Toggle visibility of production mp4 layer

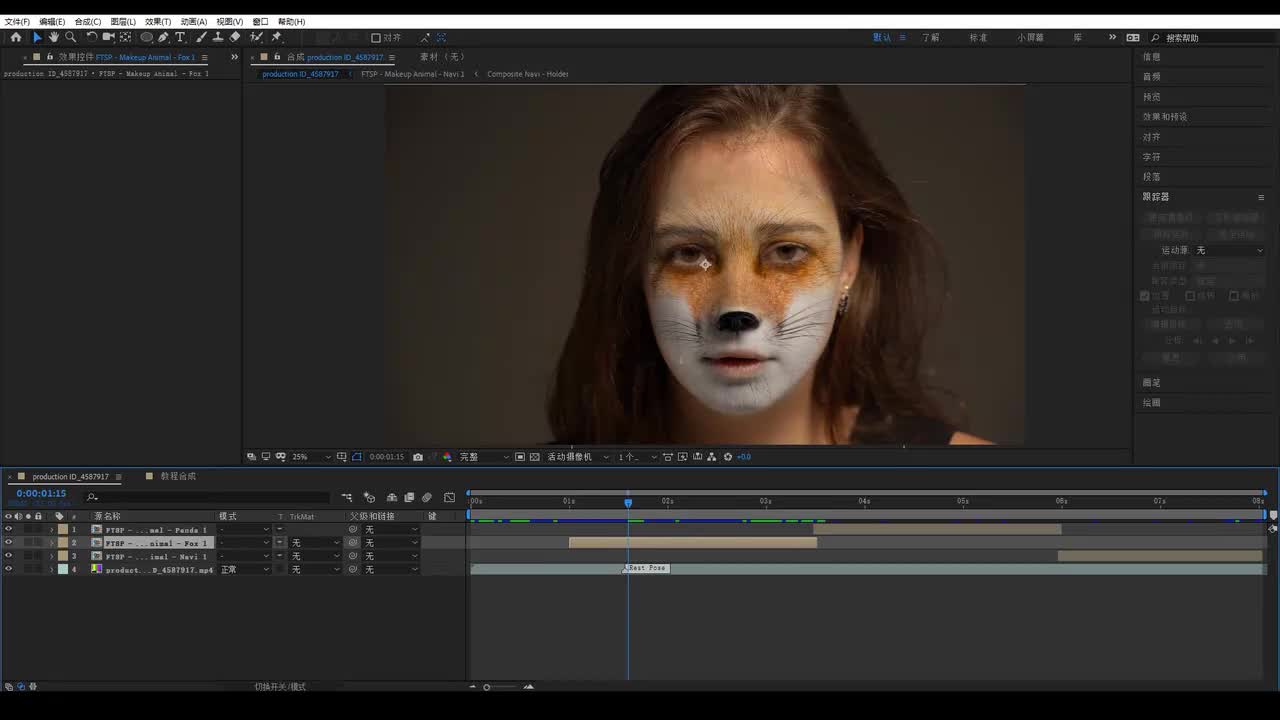coord(8,569)
